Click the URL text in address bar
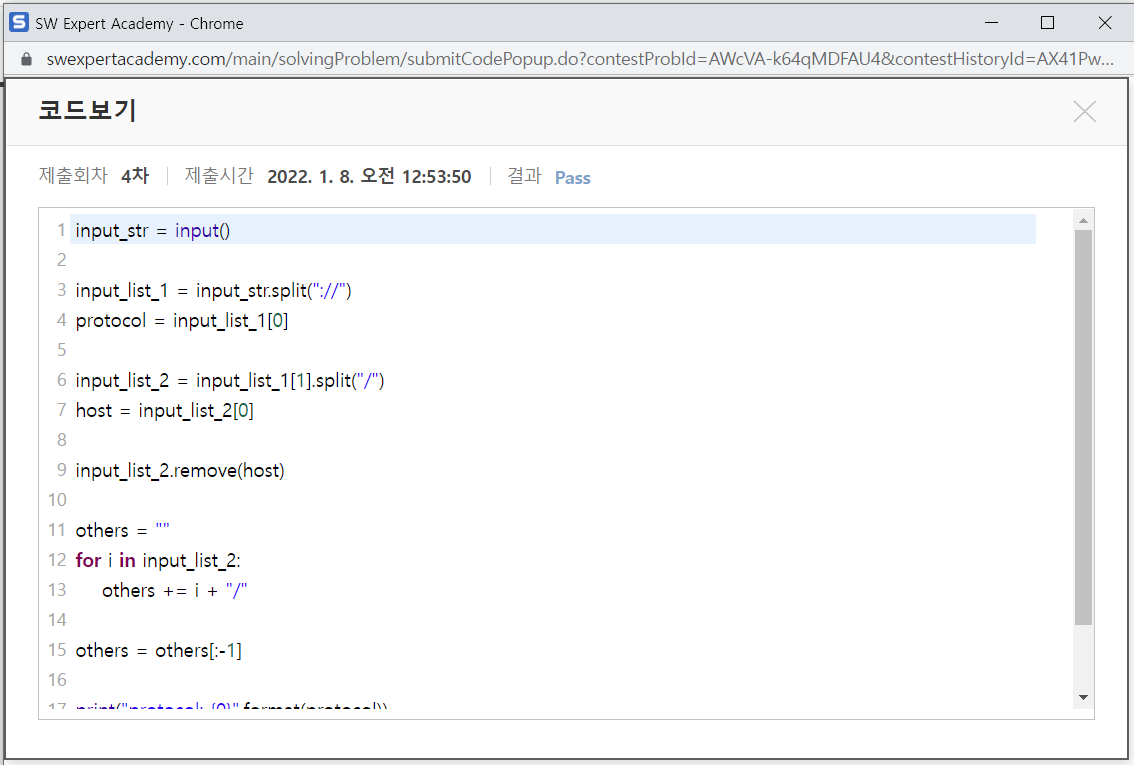Image resolution: width=1134 pixels, height=765 pixels. [579, 59]
